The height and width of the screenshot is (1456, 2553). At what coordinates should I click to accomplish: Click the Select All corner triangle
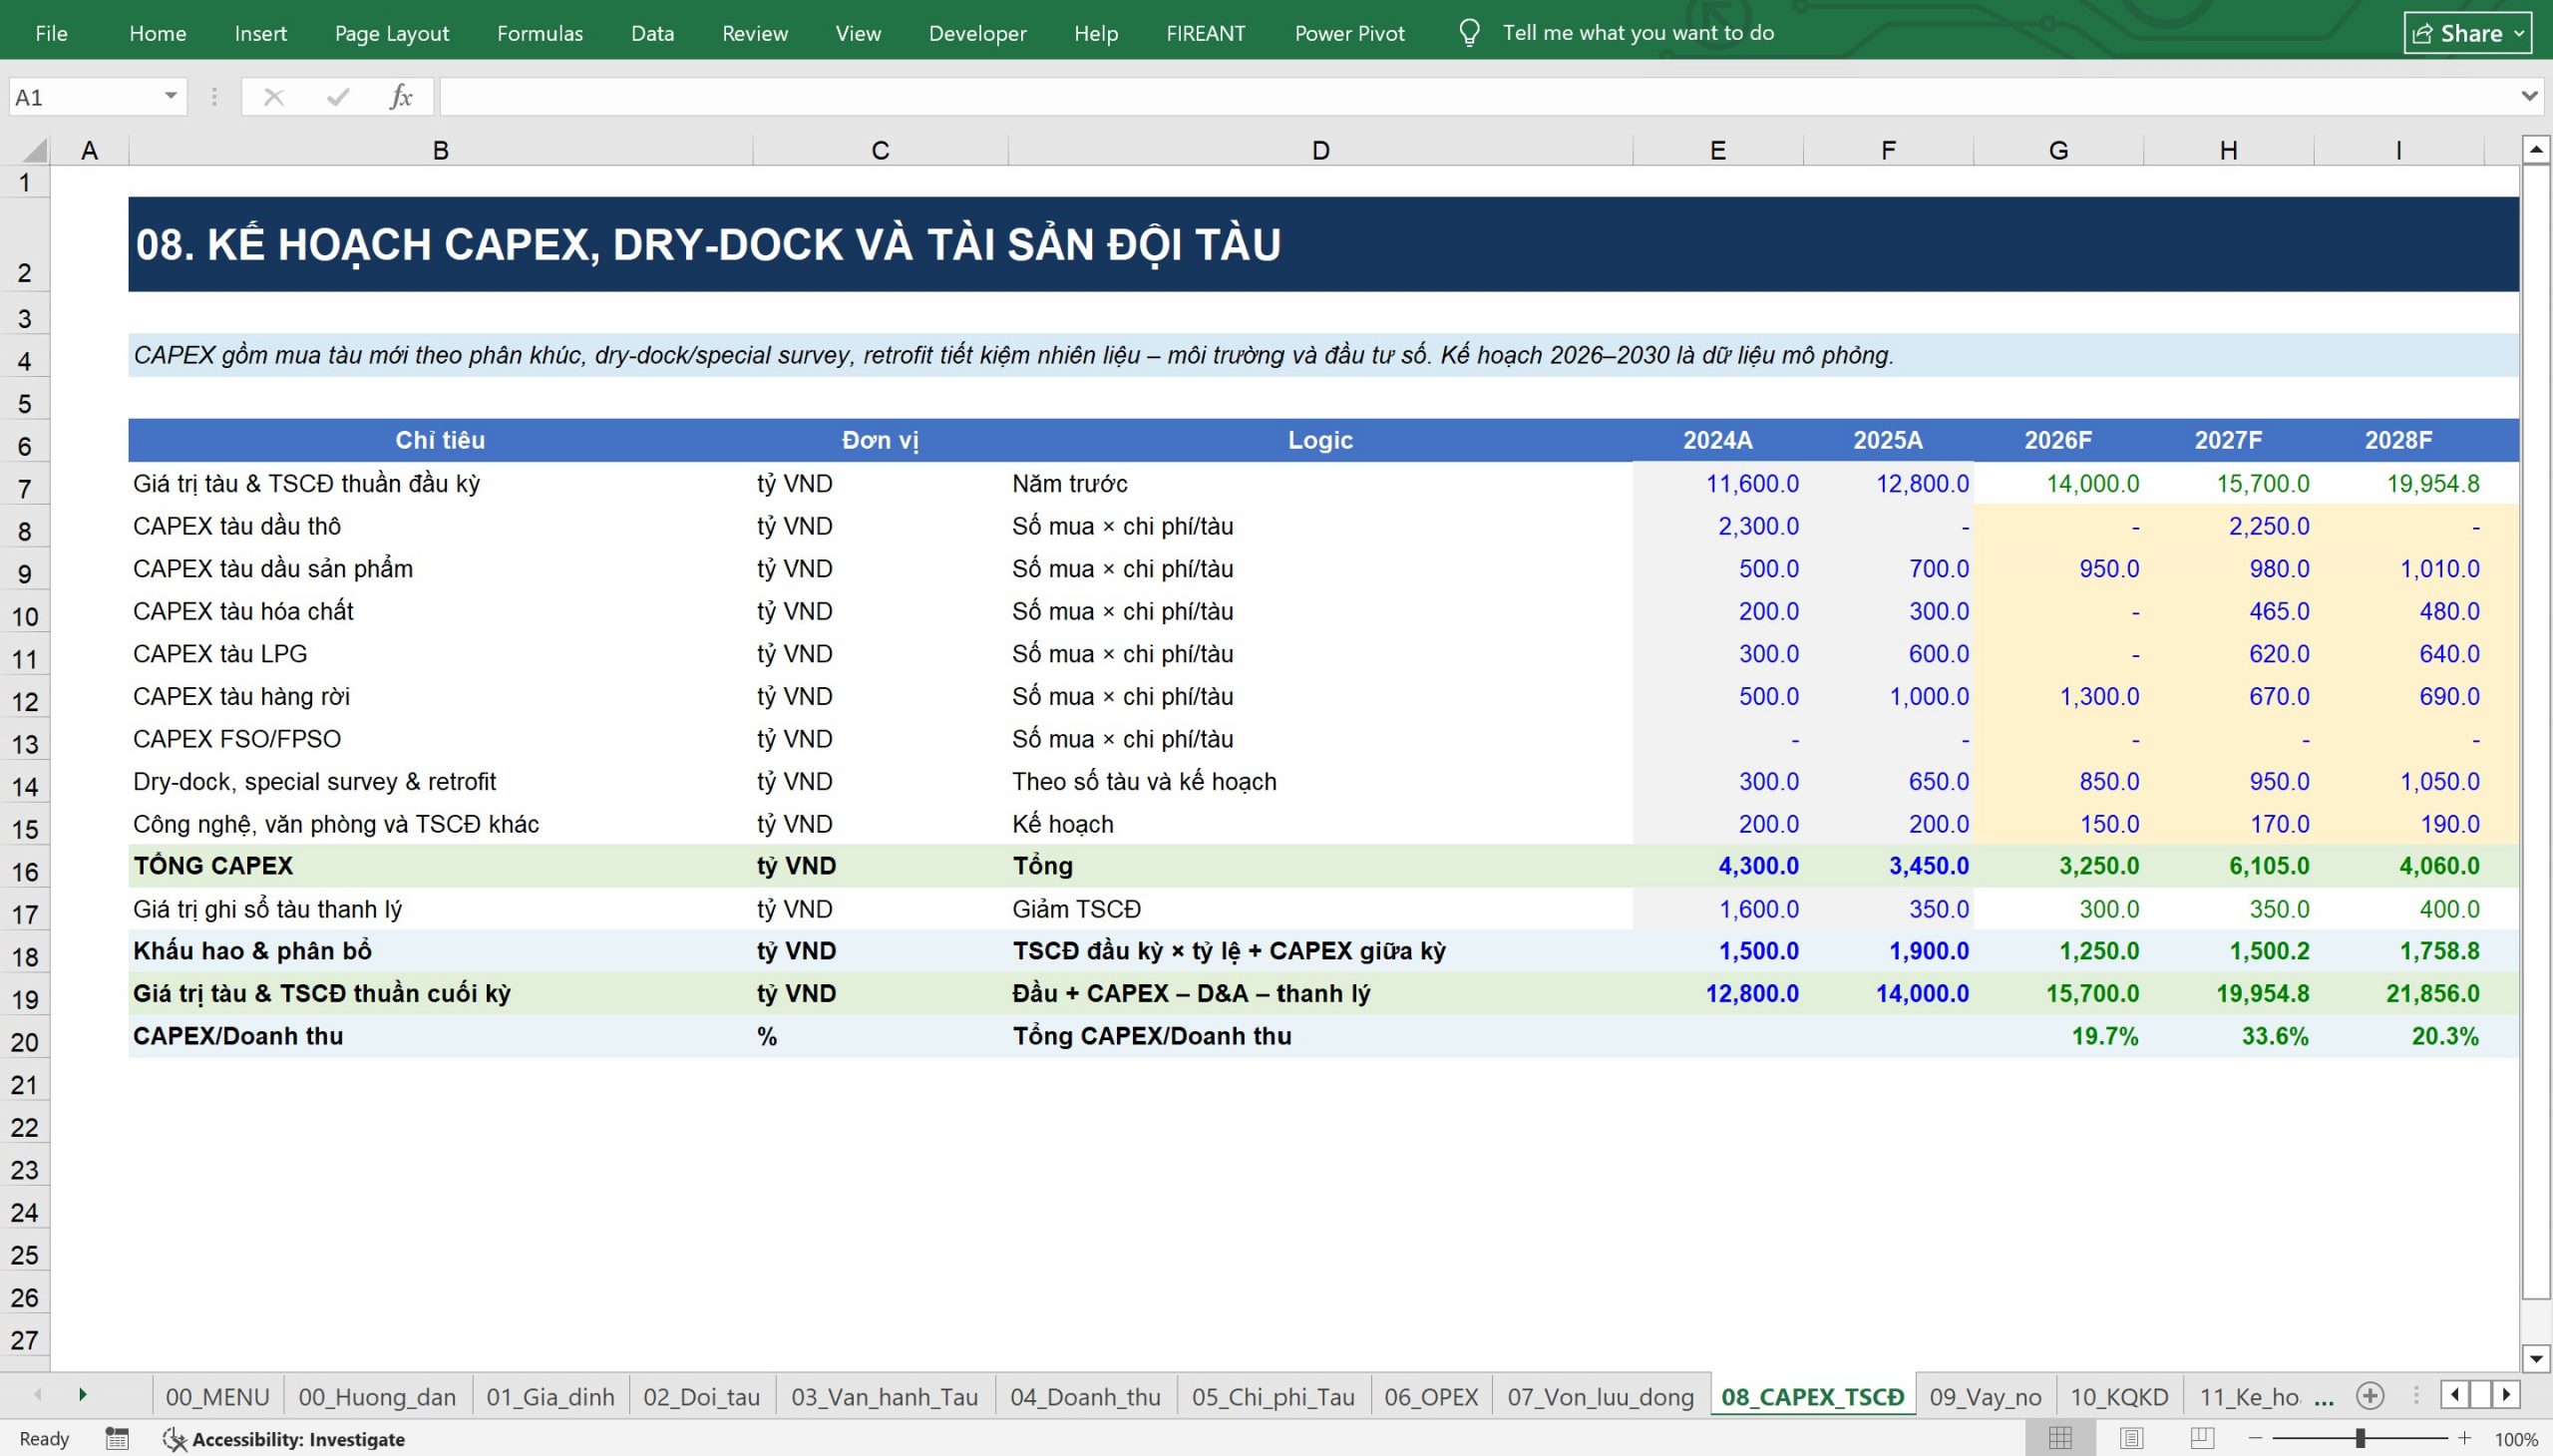tap(35, 150)
